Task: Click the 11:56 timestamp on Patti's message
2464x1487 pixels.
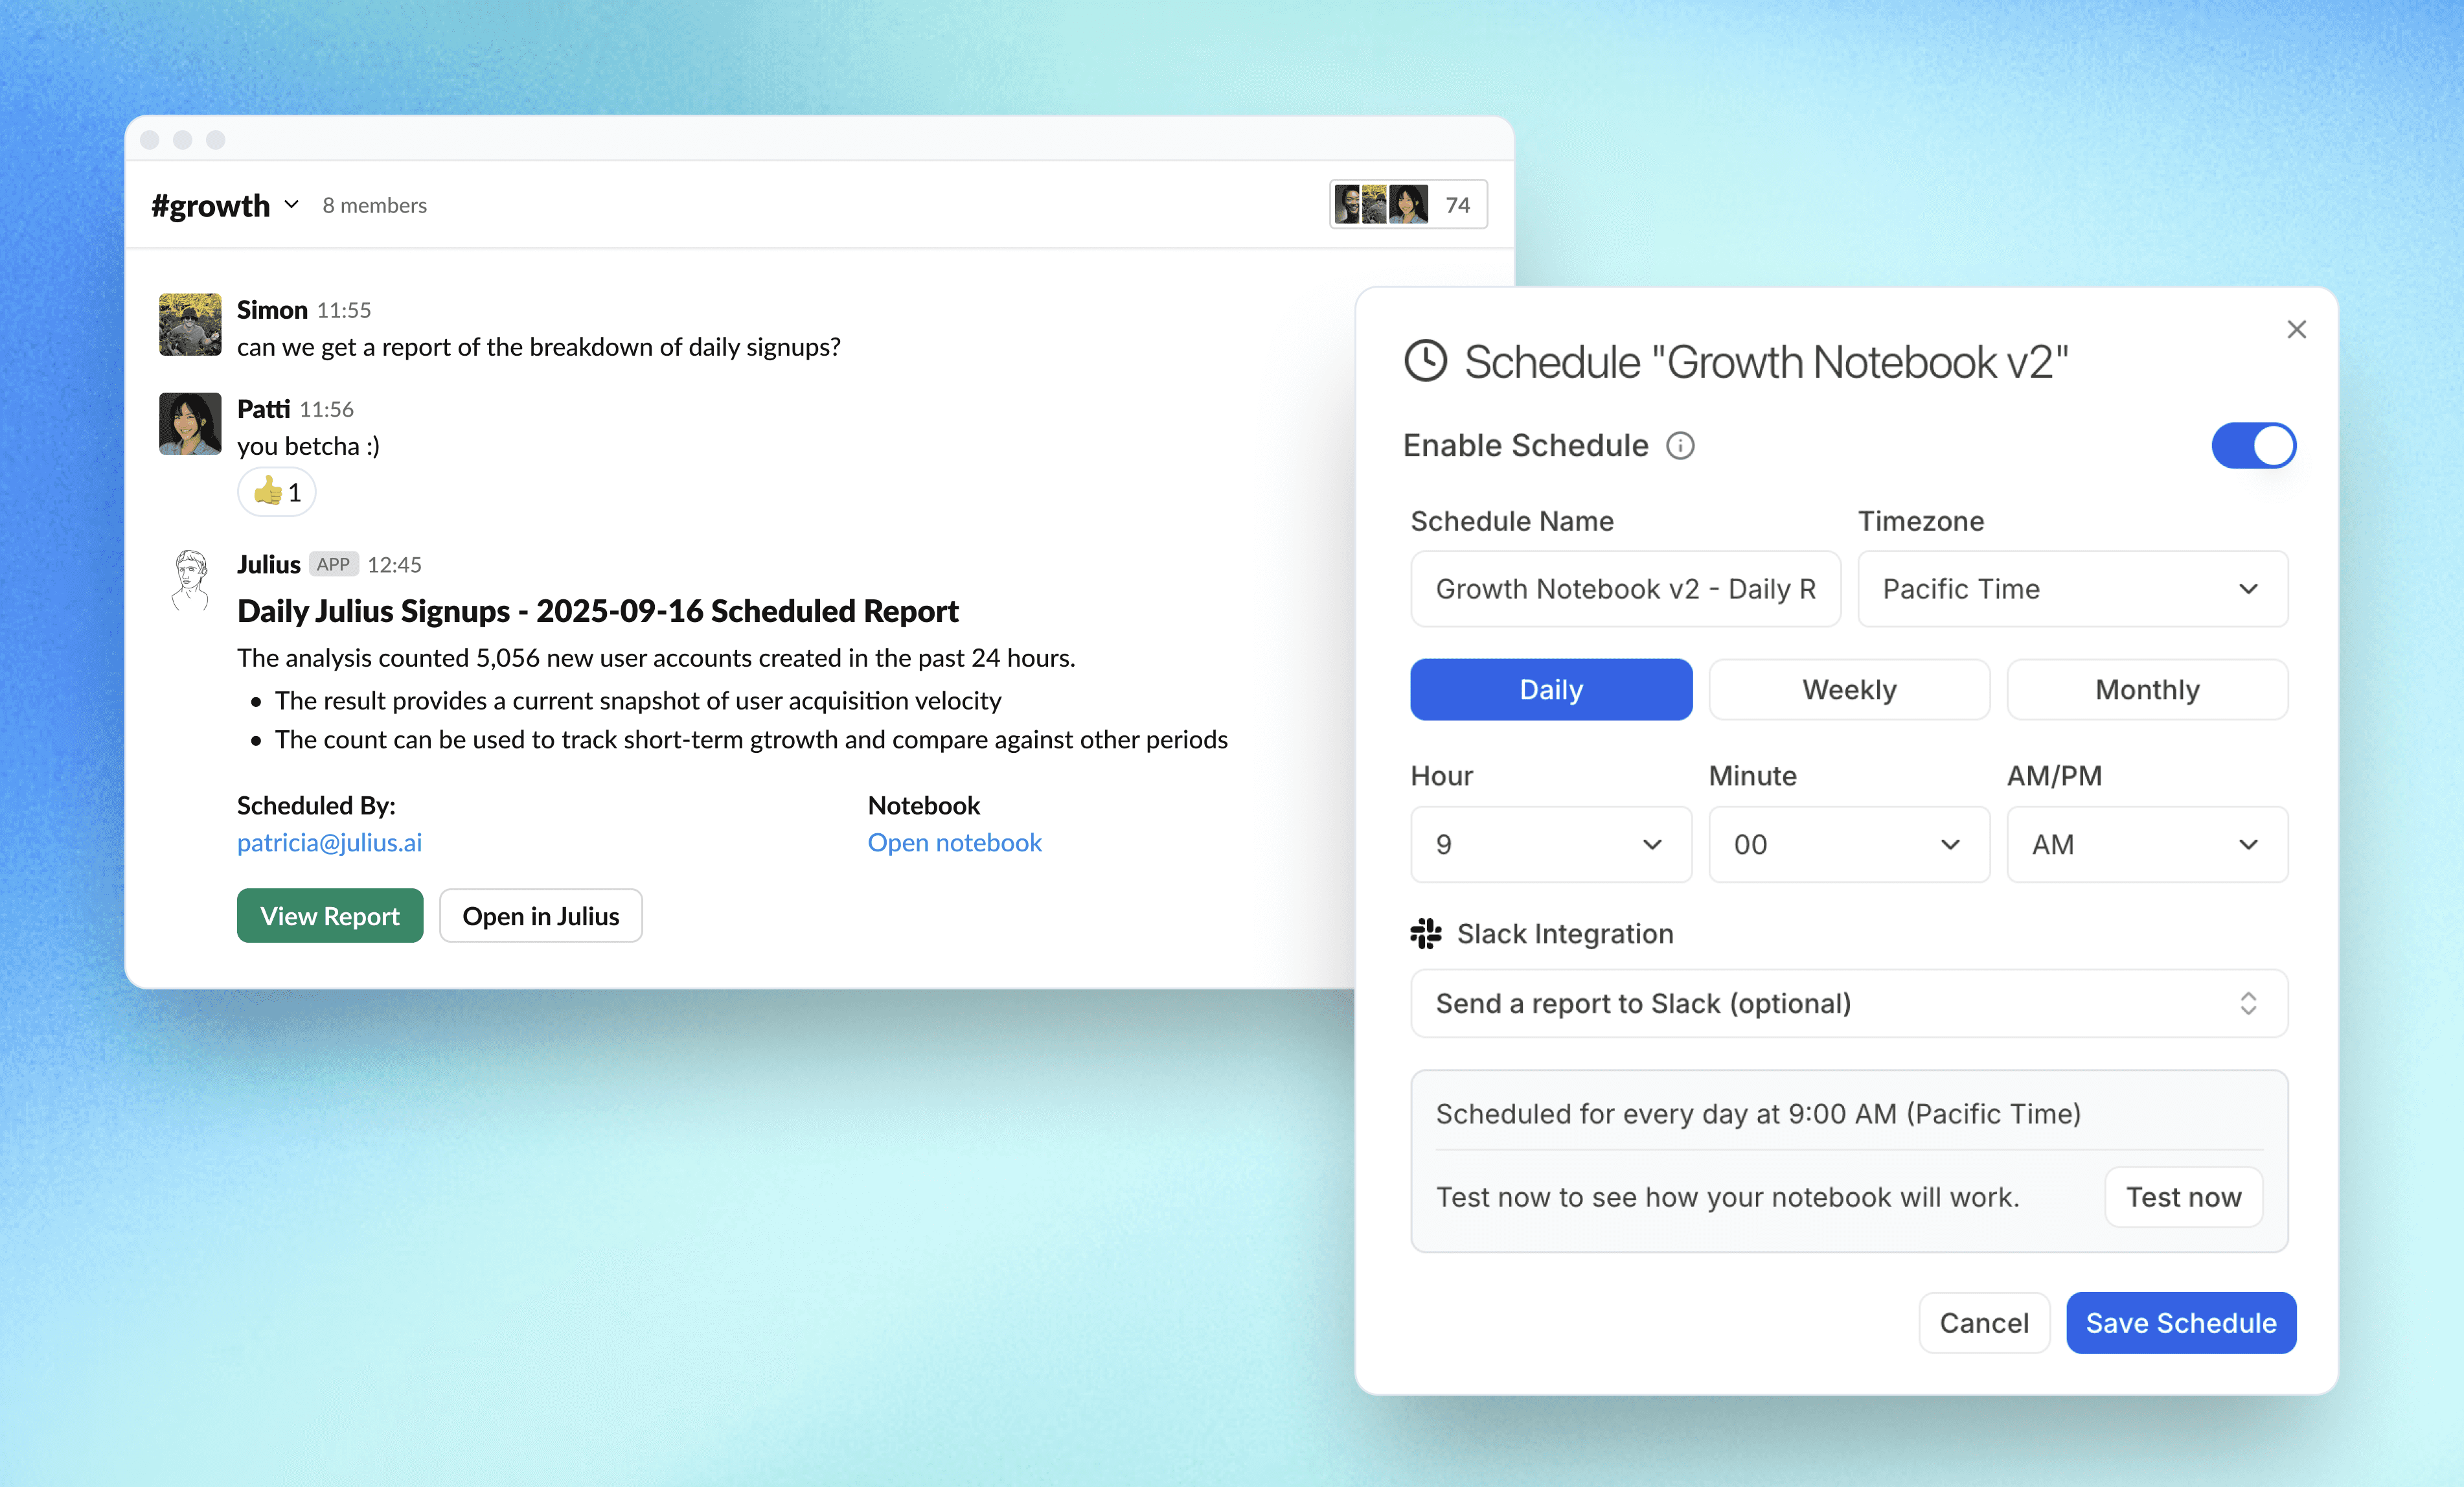Action: point(326,410)
